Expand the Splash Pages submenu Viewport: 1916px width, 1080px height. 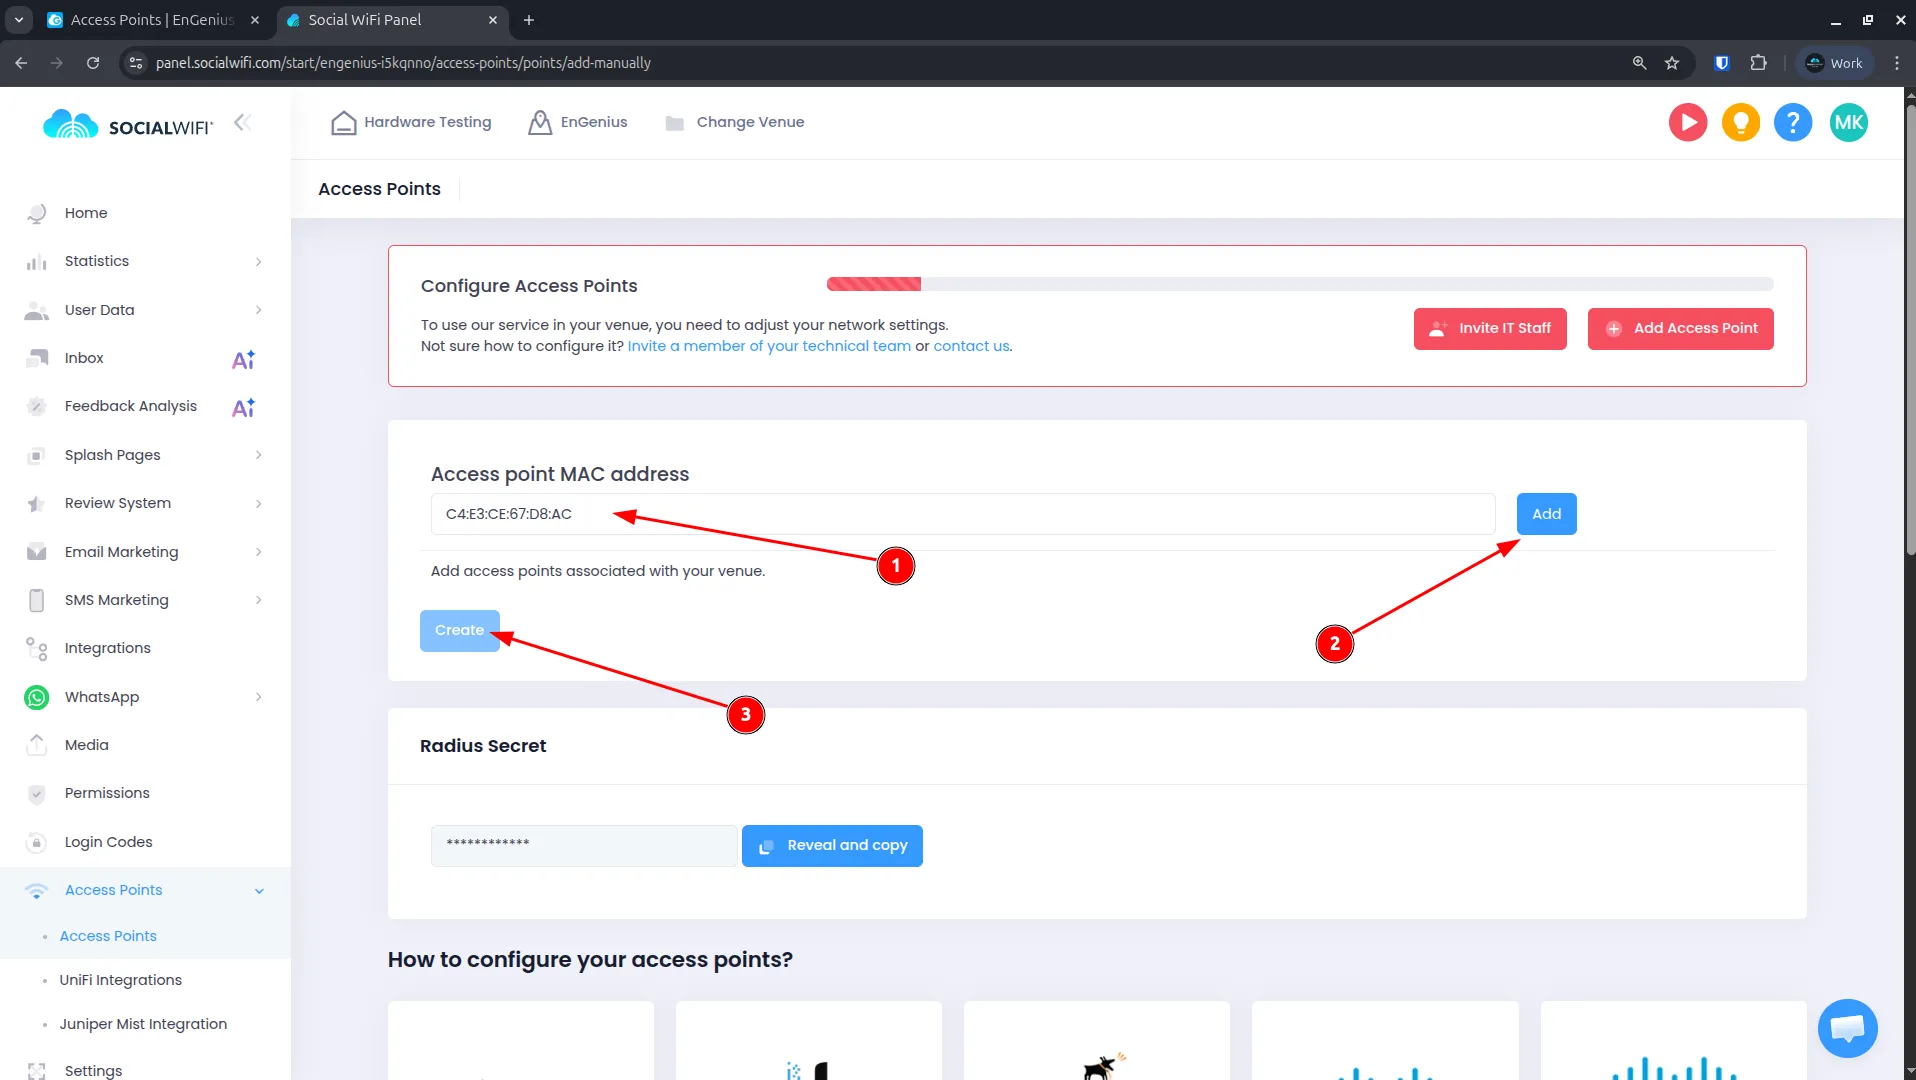[x=147, y=455]
